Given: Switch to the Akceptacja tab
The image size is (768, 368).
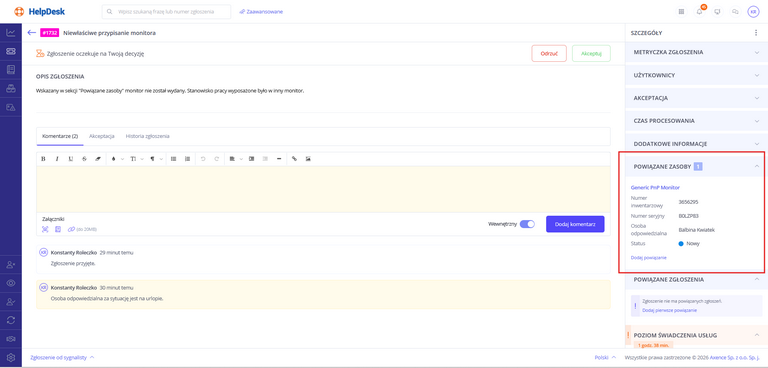Looking at the screenshot, I should click(102, 136).
